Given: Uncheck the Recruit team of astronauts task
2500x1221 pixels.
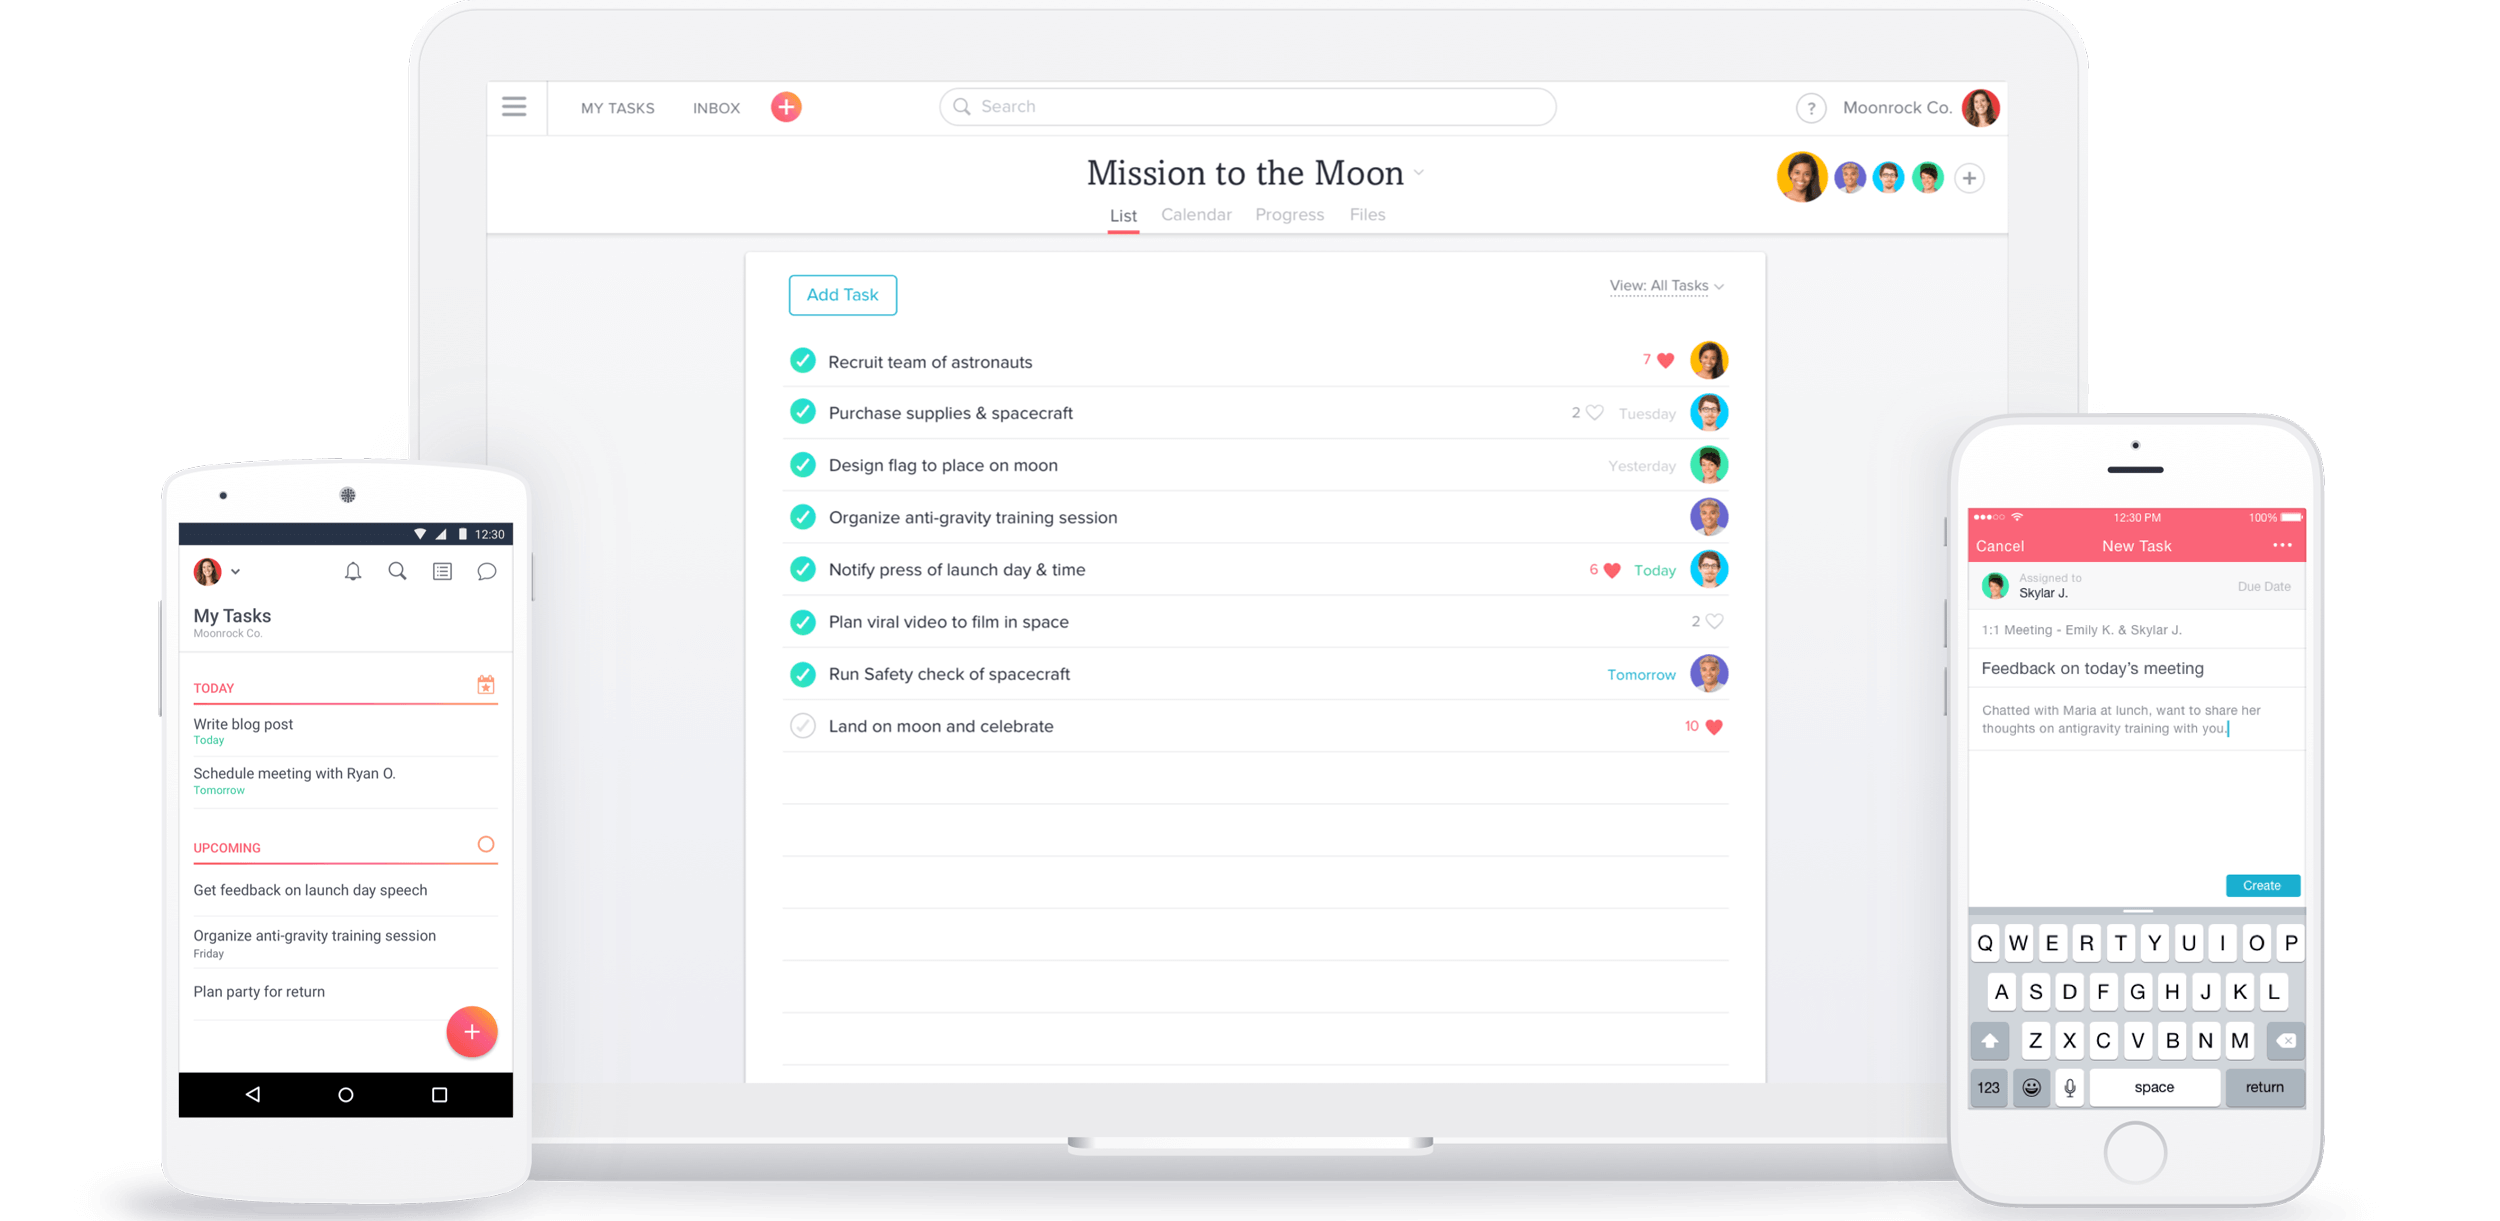Looking at the screenshot, I should coord(803,361).
